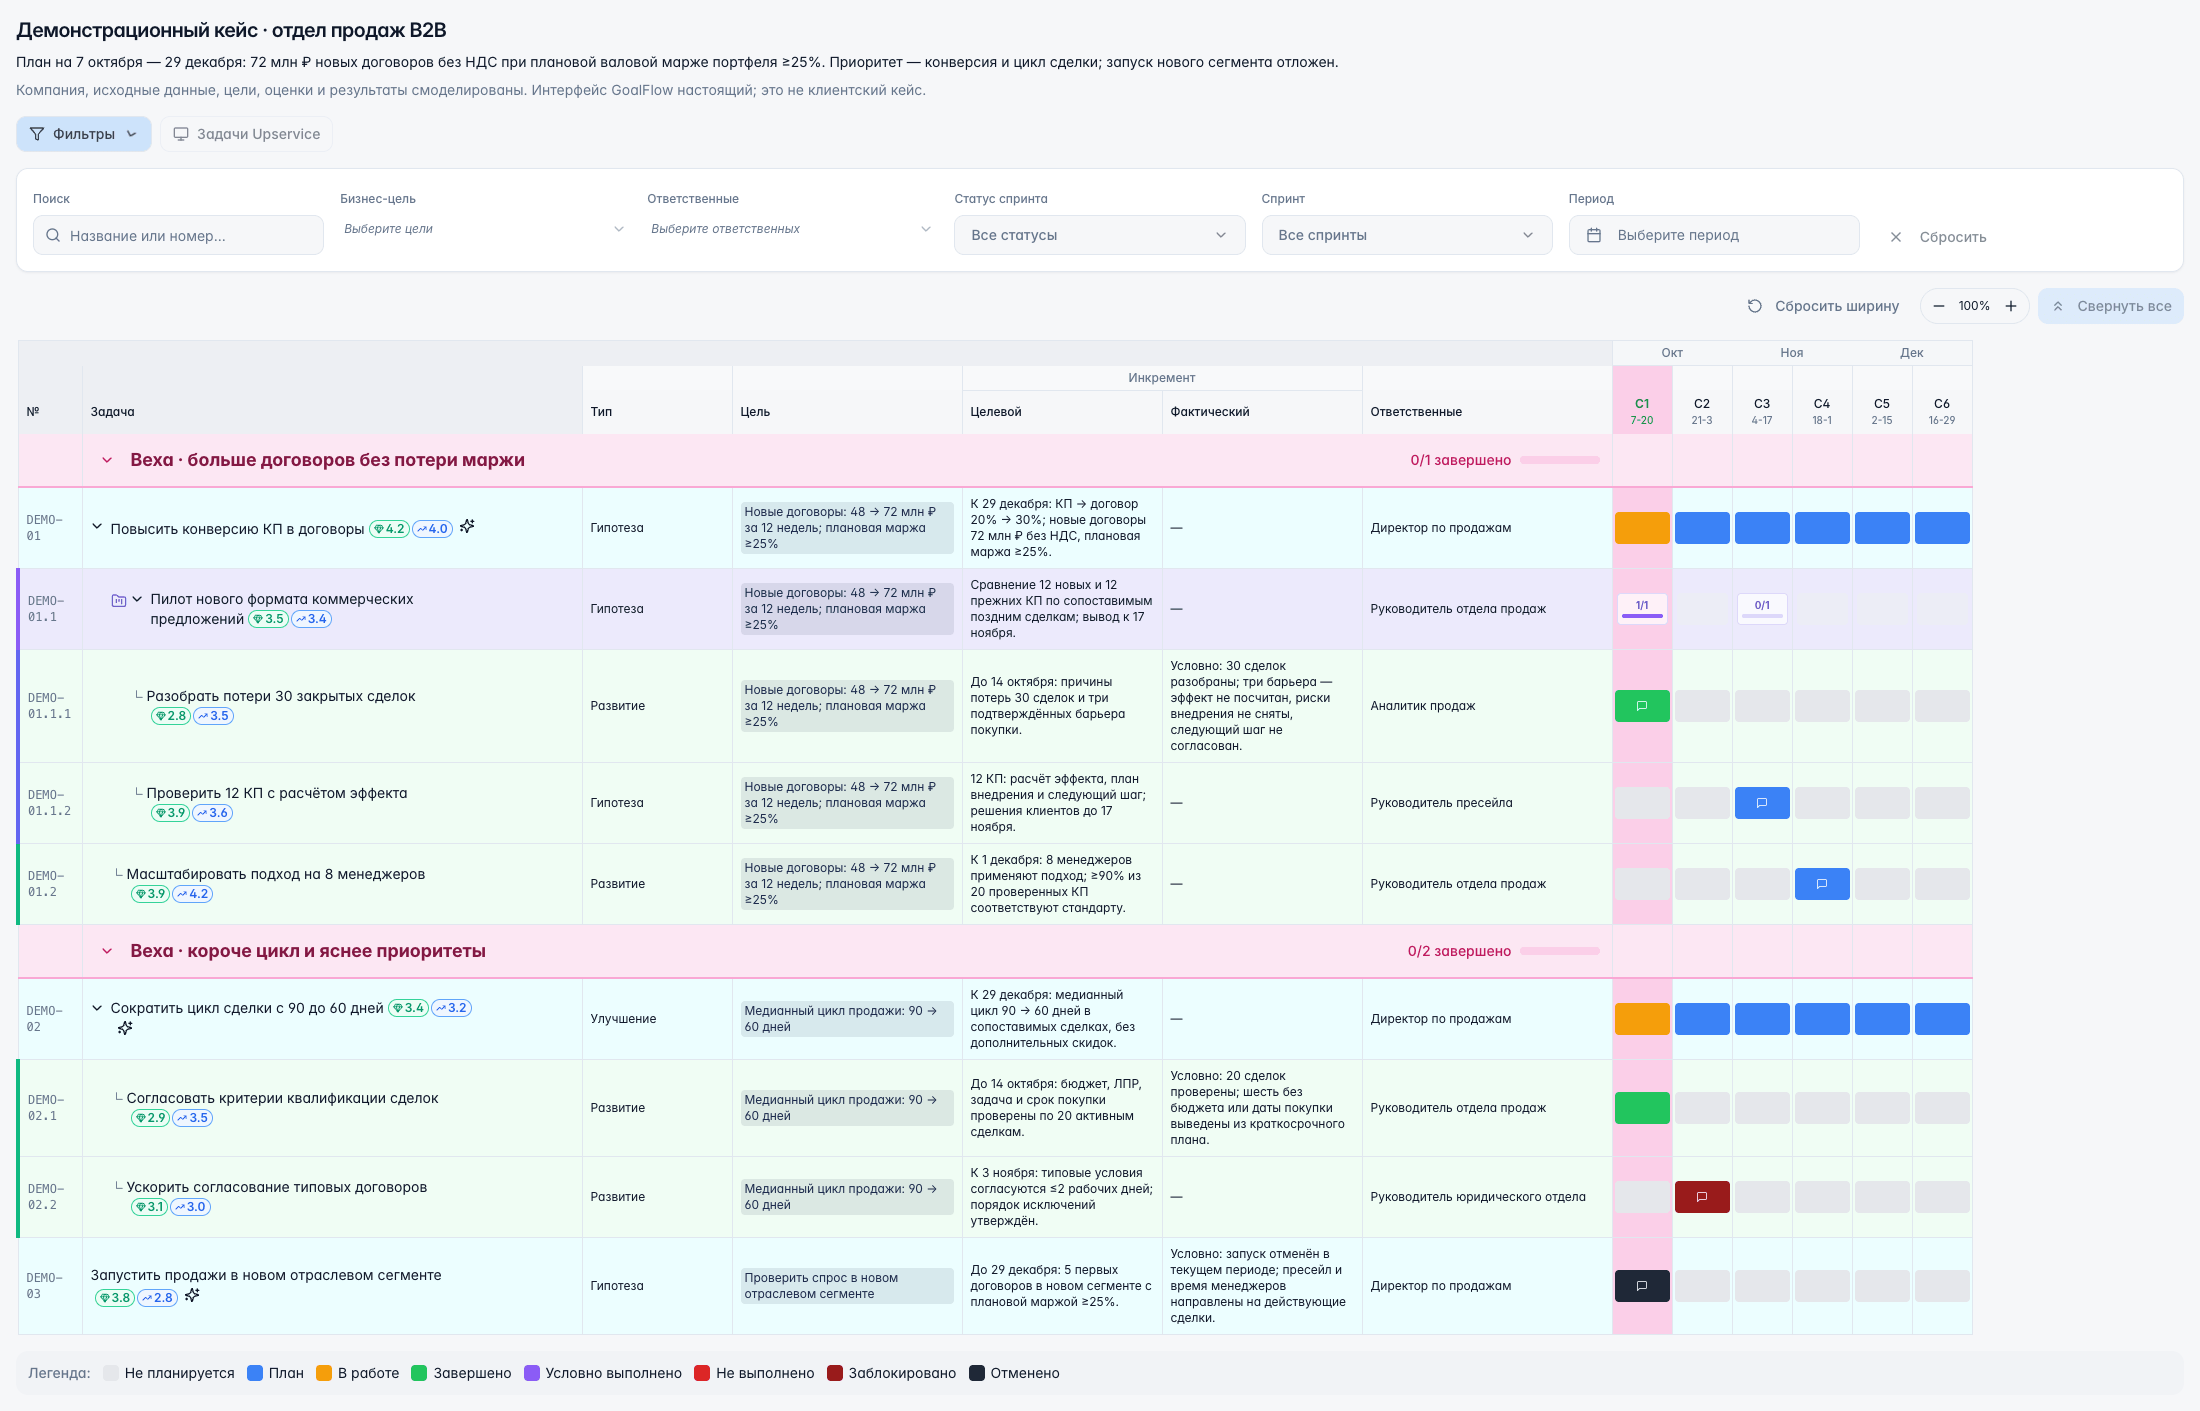Open Статус спринта Все статусы dropdown
Viewport: 2200px width, 1411px height.
coord(1099,235)
